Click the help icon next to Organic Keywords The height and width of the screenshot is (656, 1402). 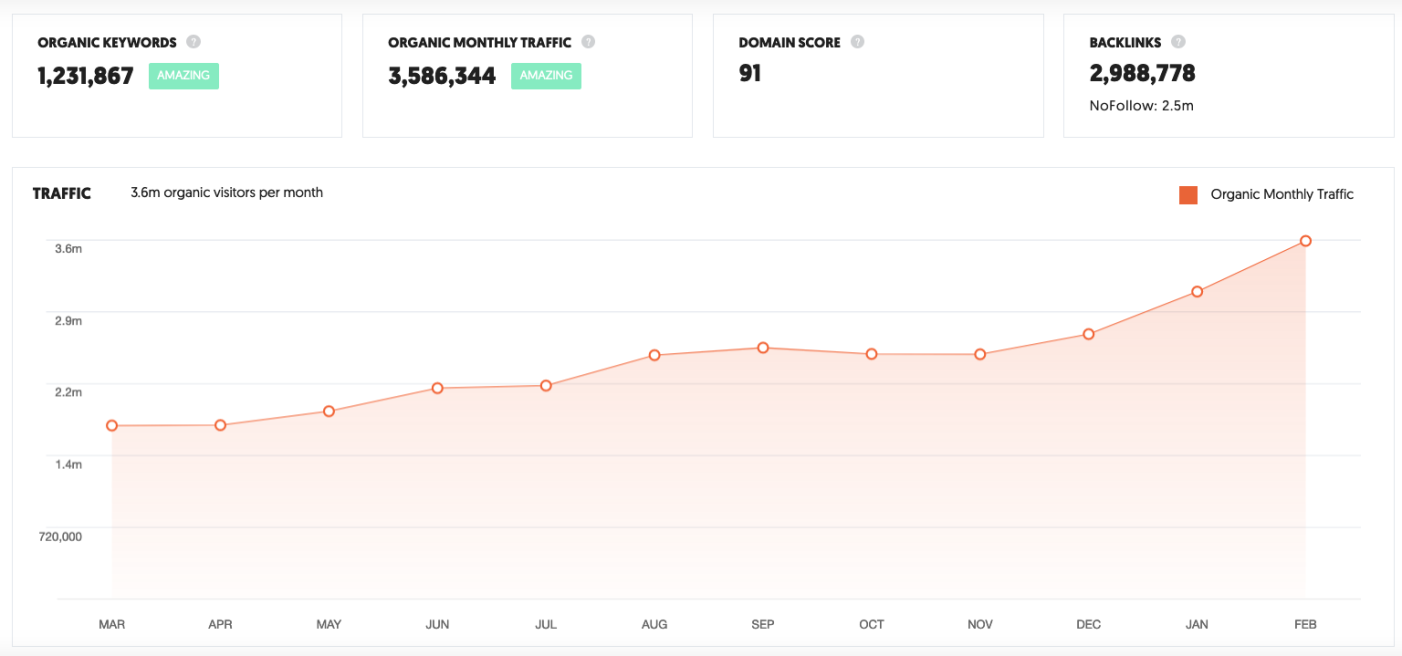(x=193, y=42)
